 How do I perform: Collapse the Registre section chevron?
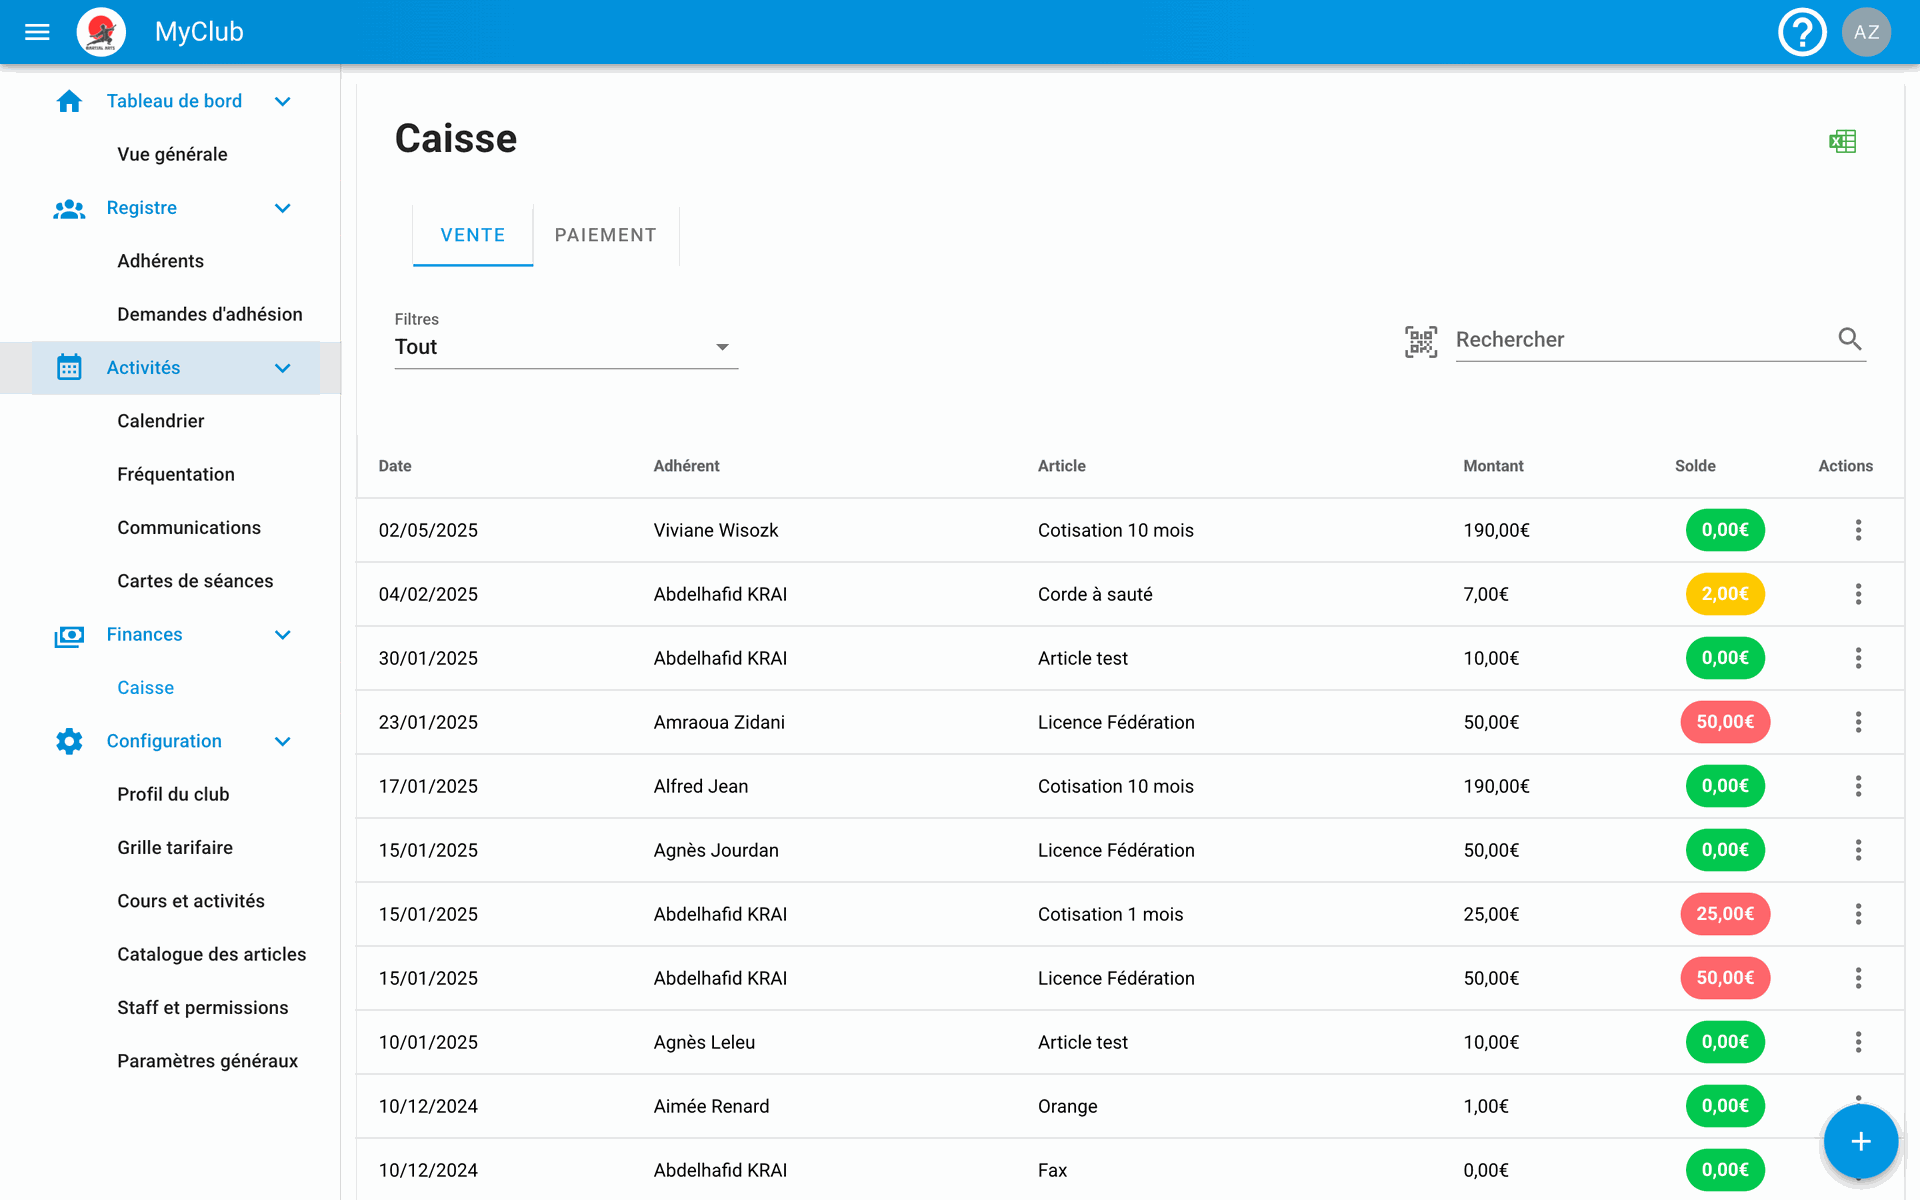pos(283,208)
